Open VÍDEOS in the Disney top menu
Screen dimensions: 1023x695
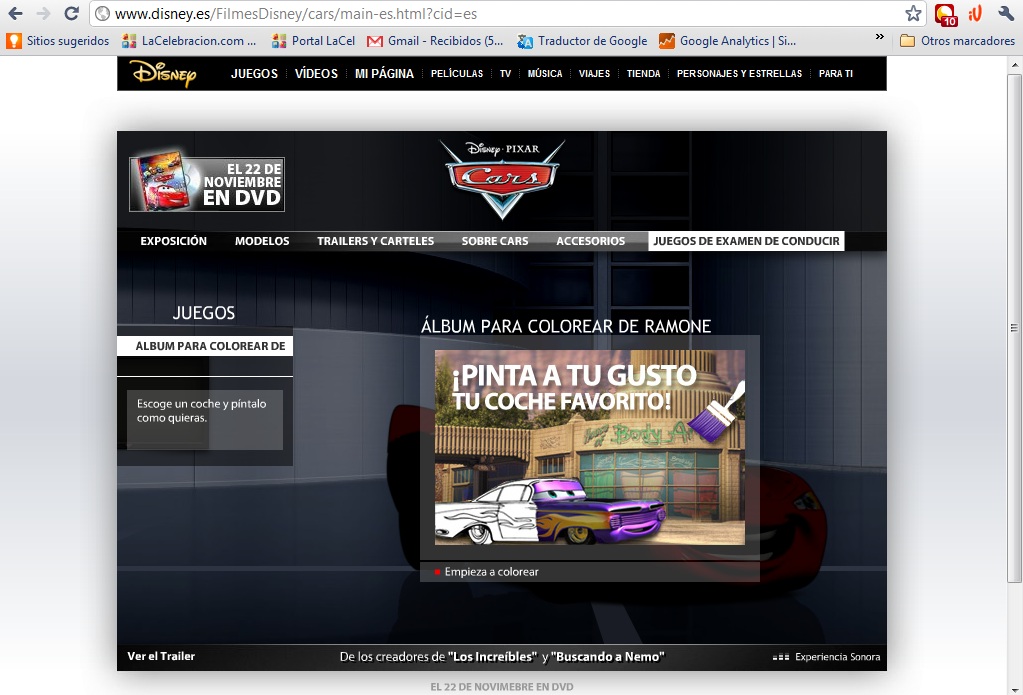(x=316, y=74)
